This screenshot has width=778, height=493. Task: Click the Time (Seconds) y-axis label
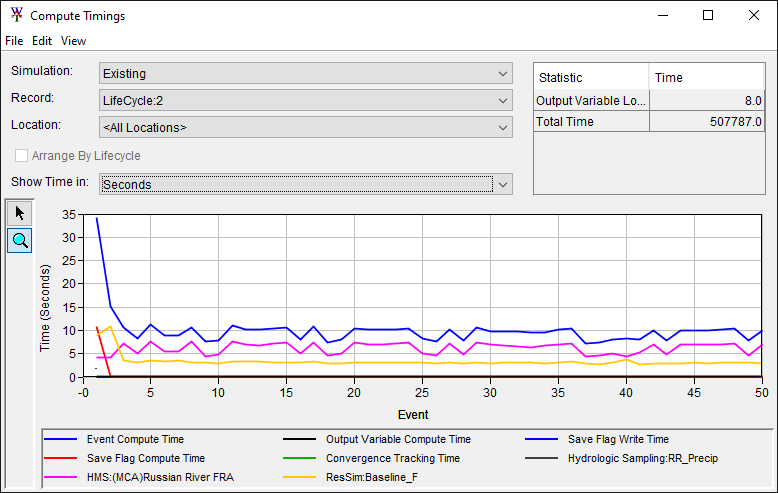45,308
